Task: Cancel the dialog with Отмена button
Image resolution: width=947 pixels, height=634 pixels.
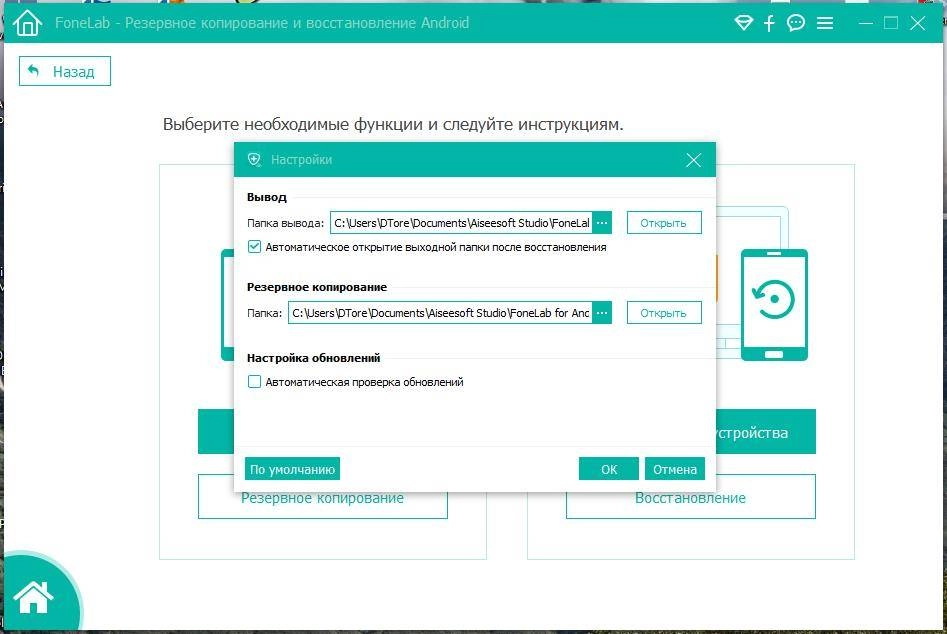Action: tap(675, 469)
